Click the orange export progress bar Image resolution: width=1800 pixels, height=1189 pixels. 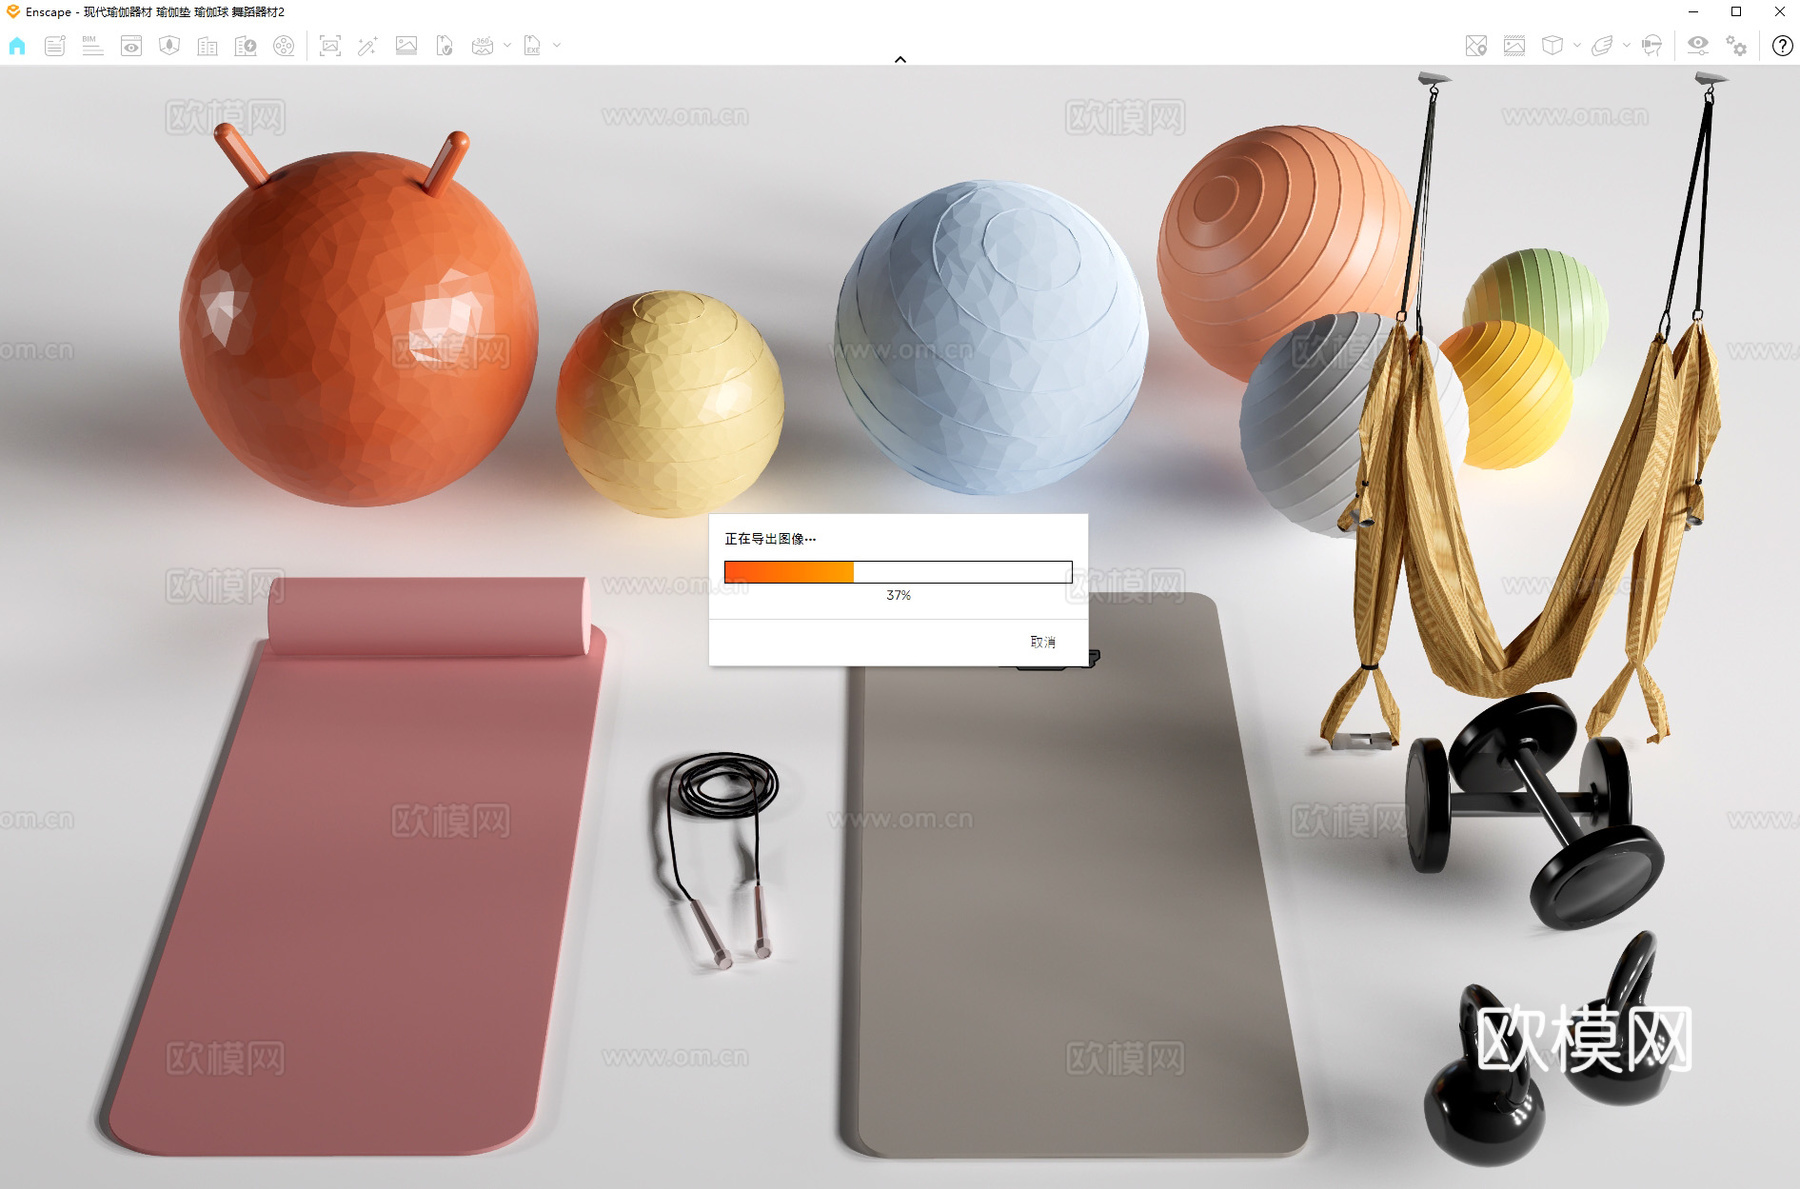pyautogui.click(x=898, y=572)
